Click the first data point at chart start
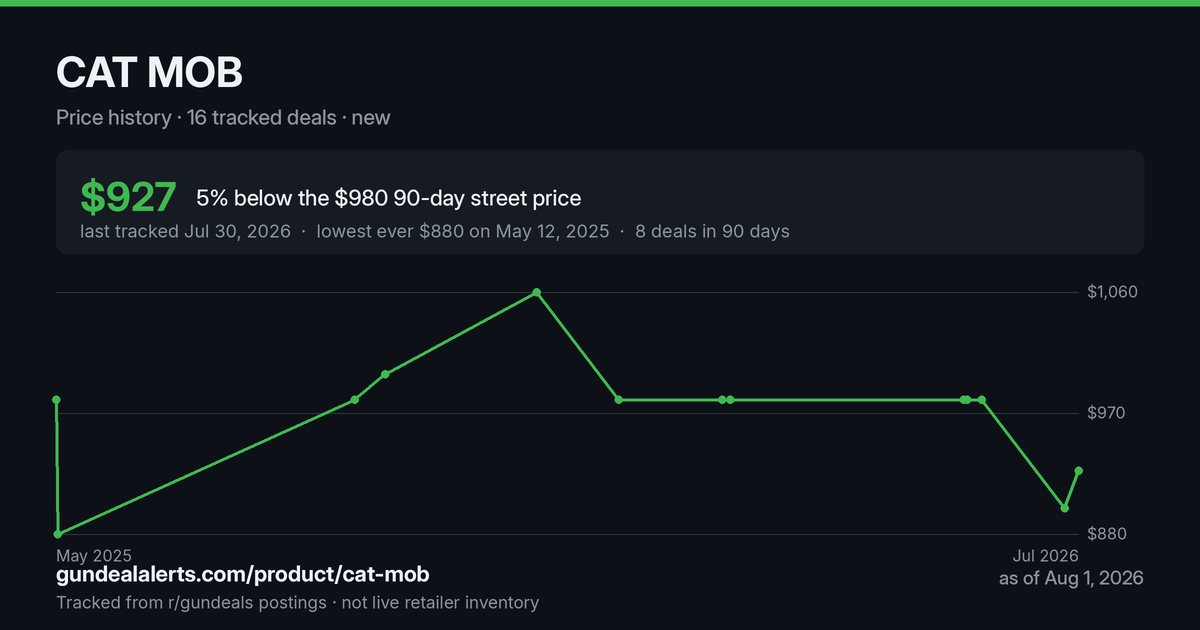 [56, 400]
